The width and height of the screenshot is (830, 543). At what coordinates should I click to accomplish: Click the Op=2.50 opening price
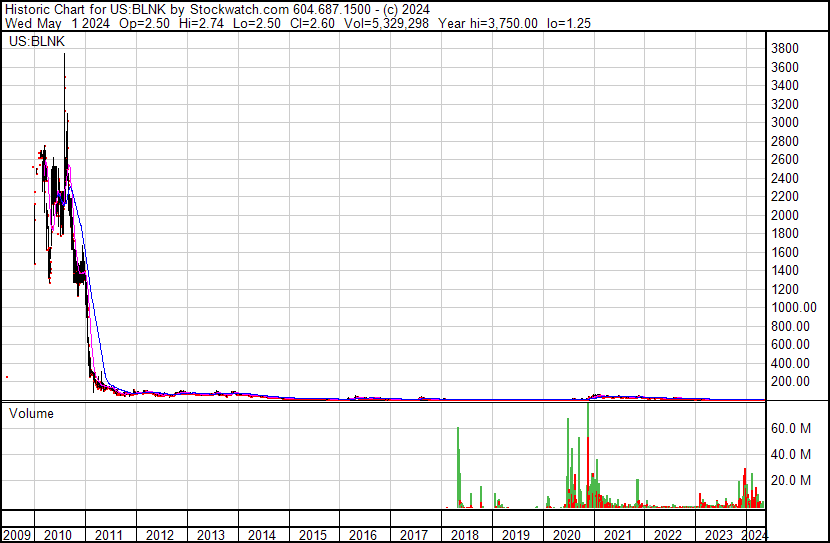[145, 23]
